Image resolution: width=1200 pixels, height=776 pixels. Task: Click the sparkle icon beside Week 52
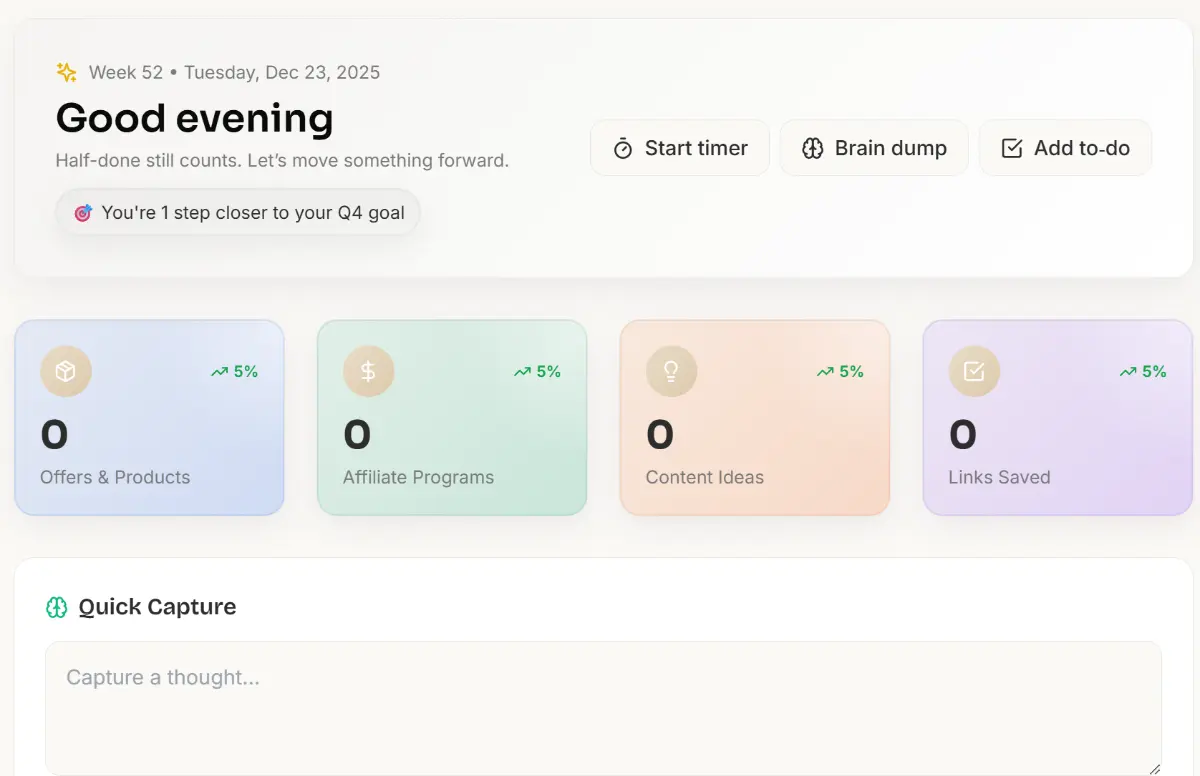66,71
